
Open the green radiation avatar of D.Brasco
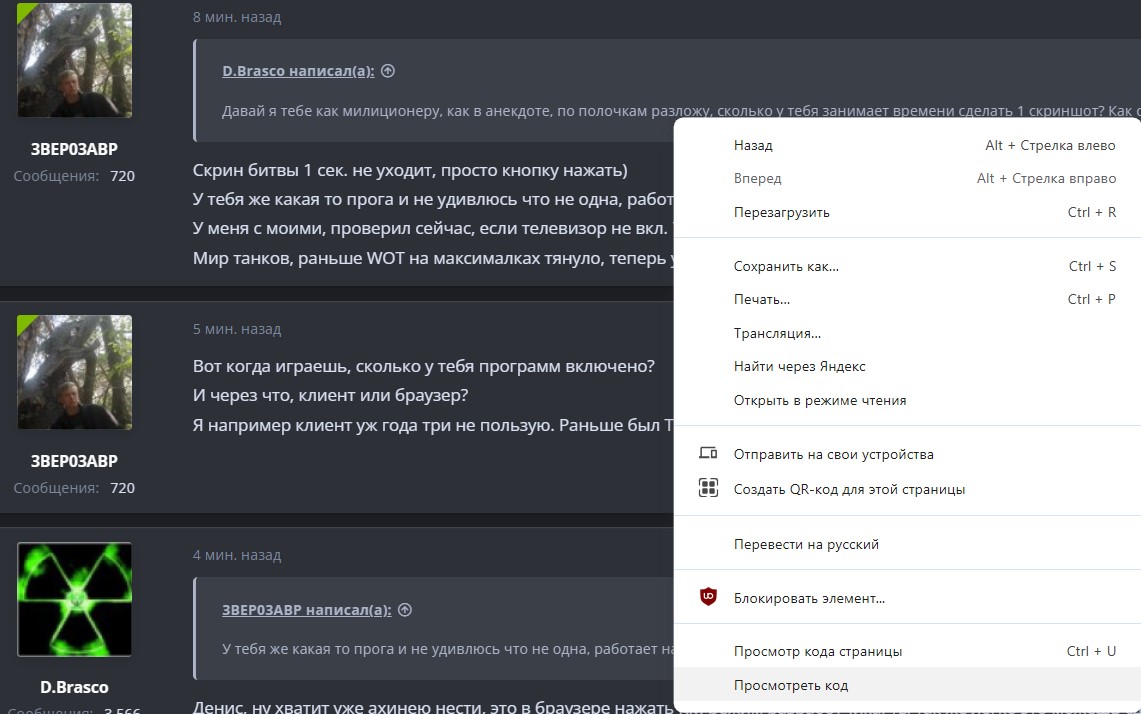pos(74,599)
